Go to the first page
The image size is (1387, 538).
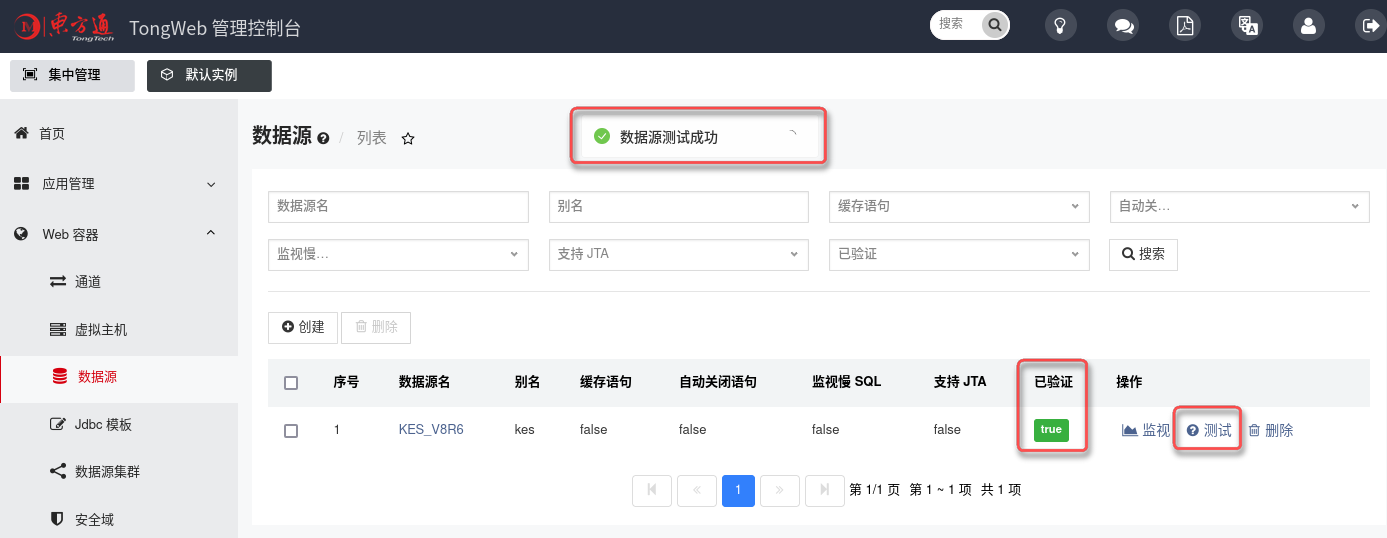pyautogui.click(x=652, y=490)
